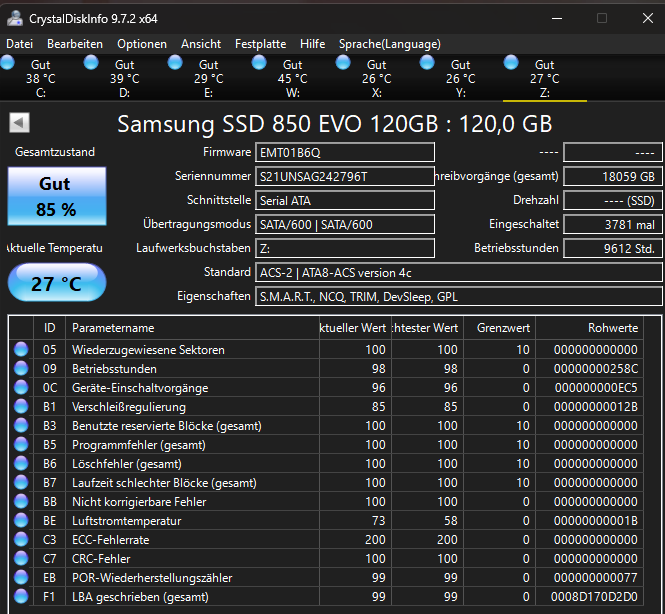The width and height of the screenshot is (665, 614).
Task: Switch to 29 °C drive E: tab
Action: pos(209,78)
